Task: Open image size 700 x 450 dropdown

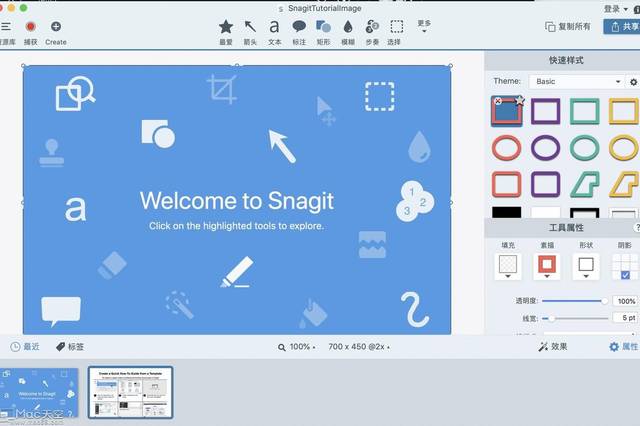Action: pyautogui.click(x=359, y=347)
